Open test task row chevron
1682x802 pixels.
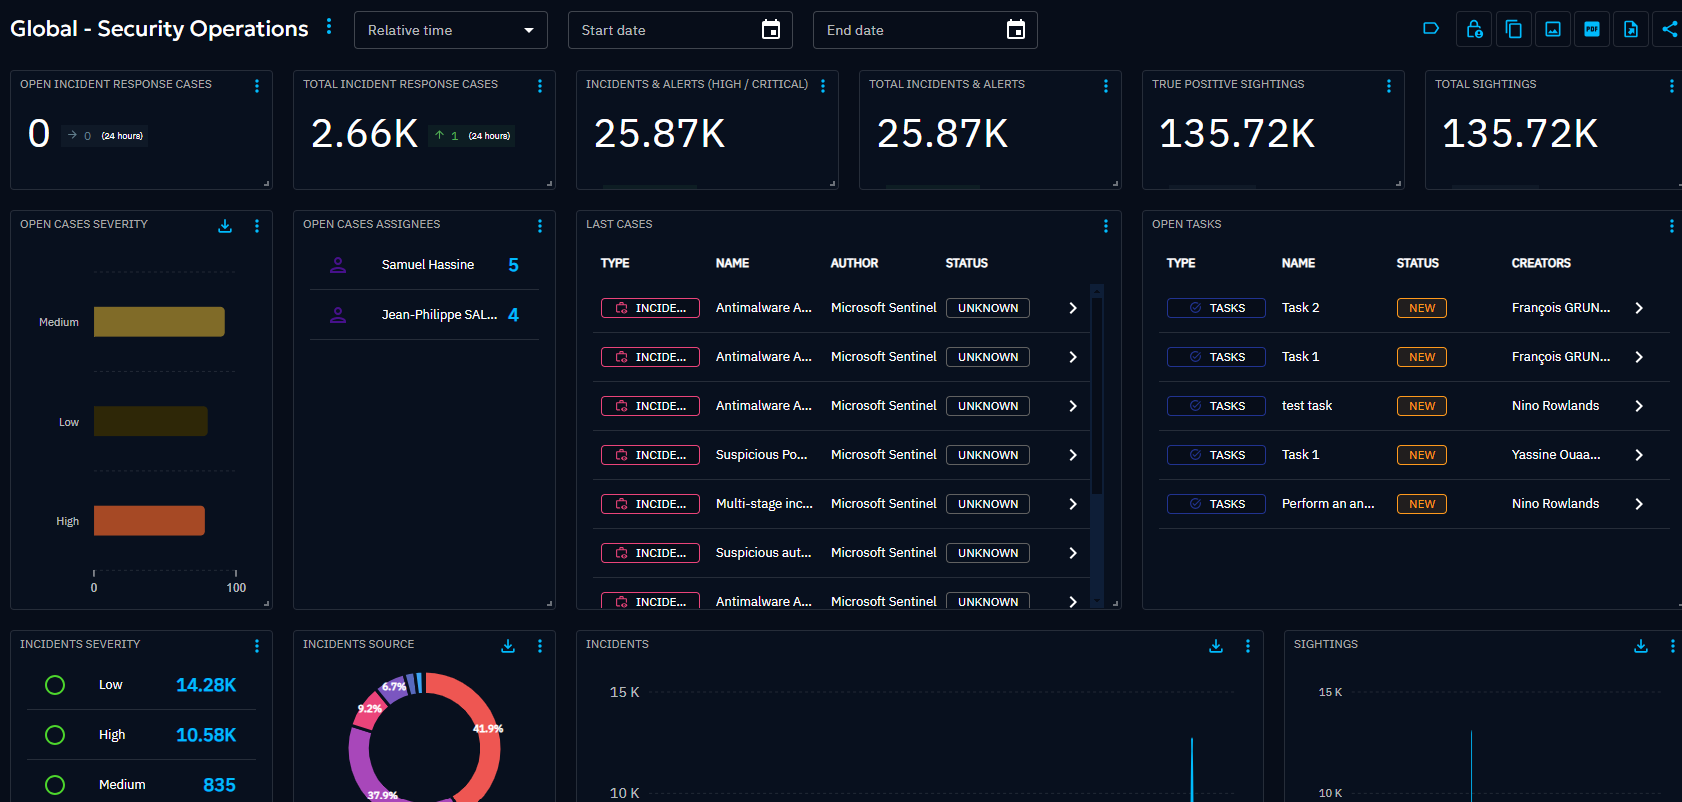click(x=1639, y=406)
